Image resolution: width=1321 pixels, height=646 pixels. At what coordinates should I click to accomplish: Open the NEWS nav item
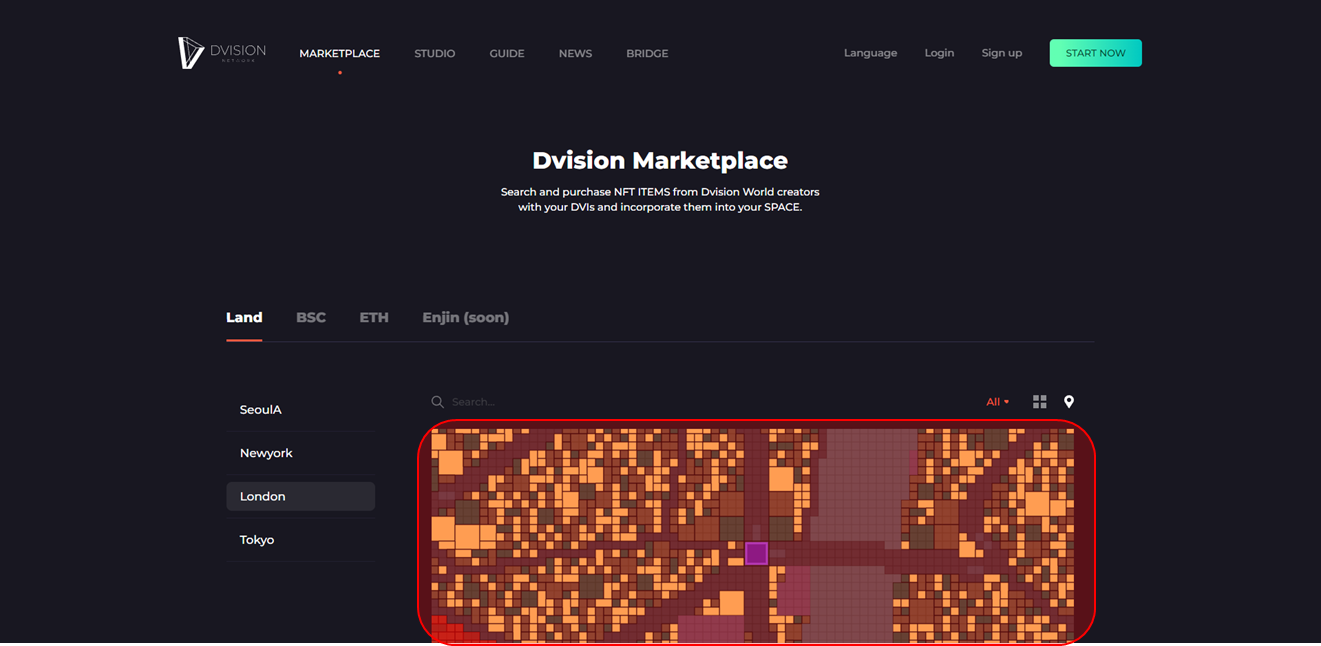(575, 54)
